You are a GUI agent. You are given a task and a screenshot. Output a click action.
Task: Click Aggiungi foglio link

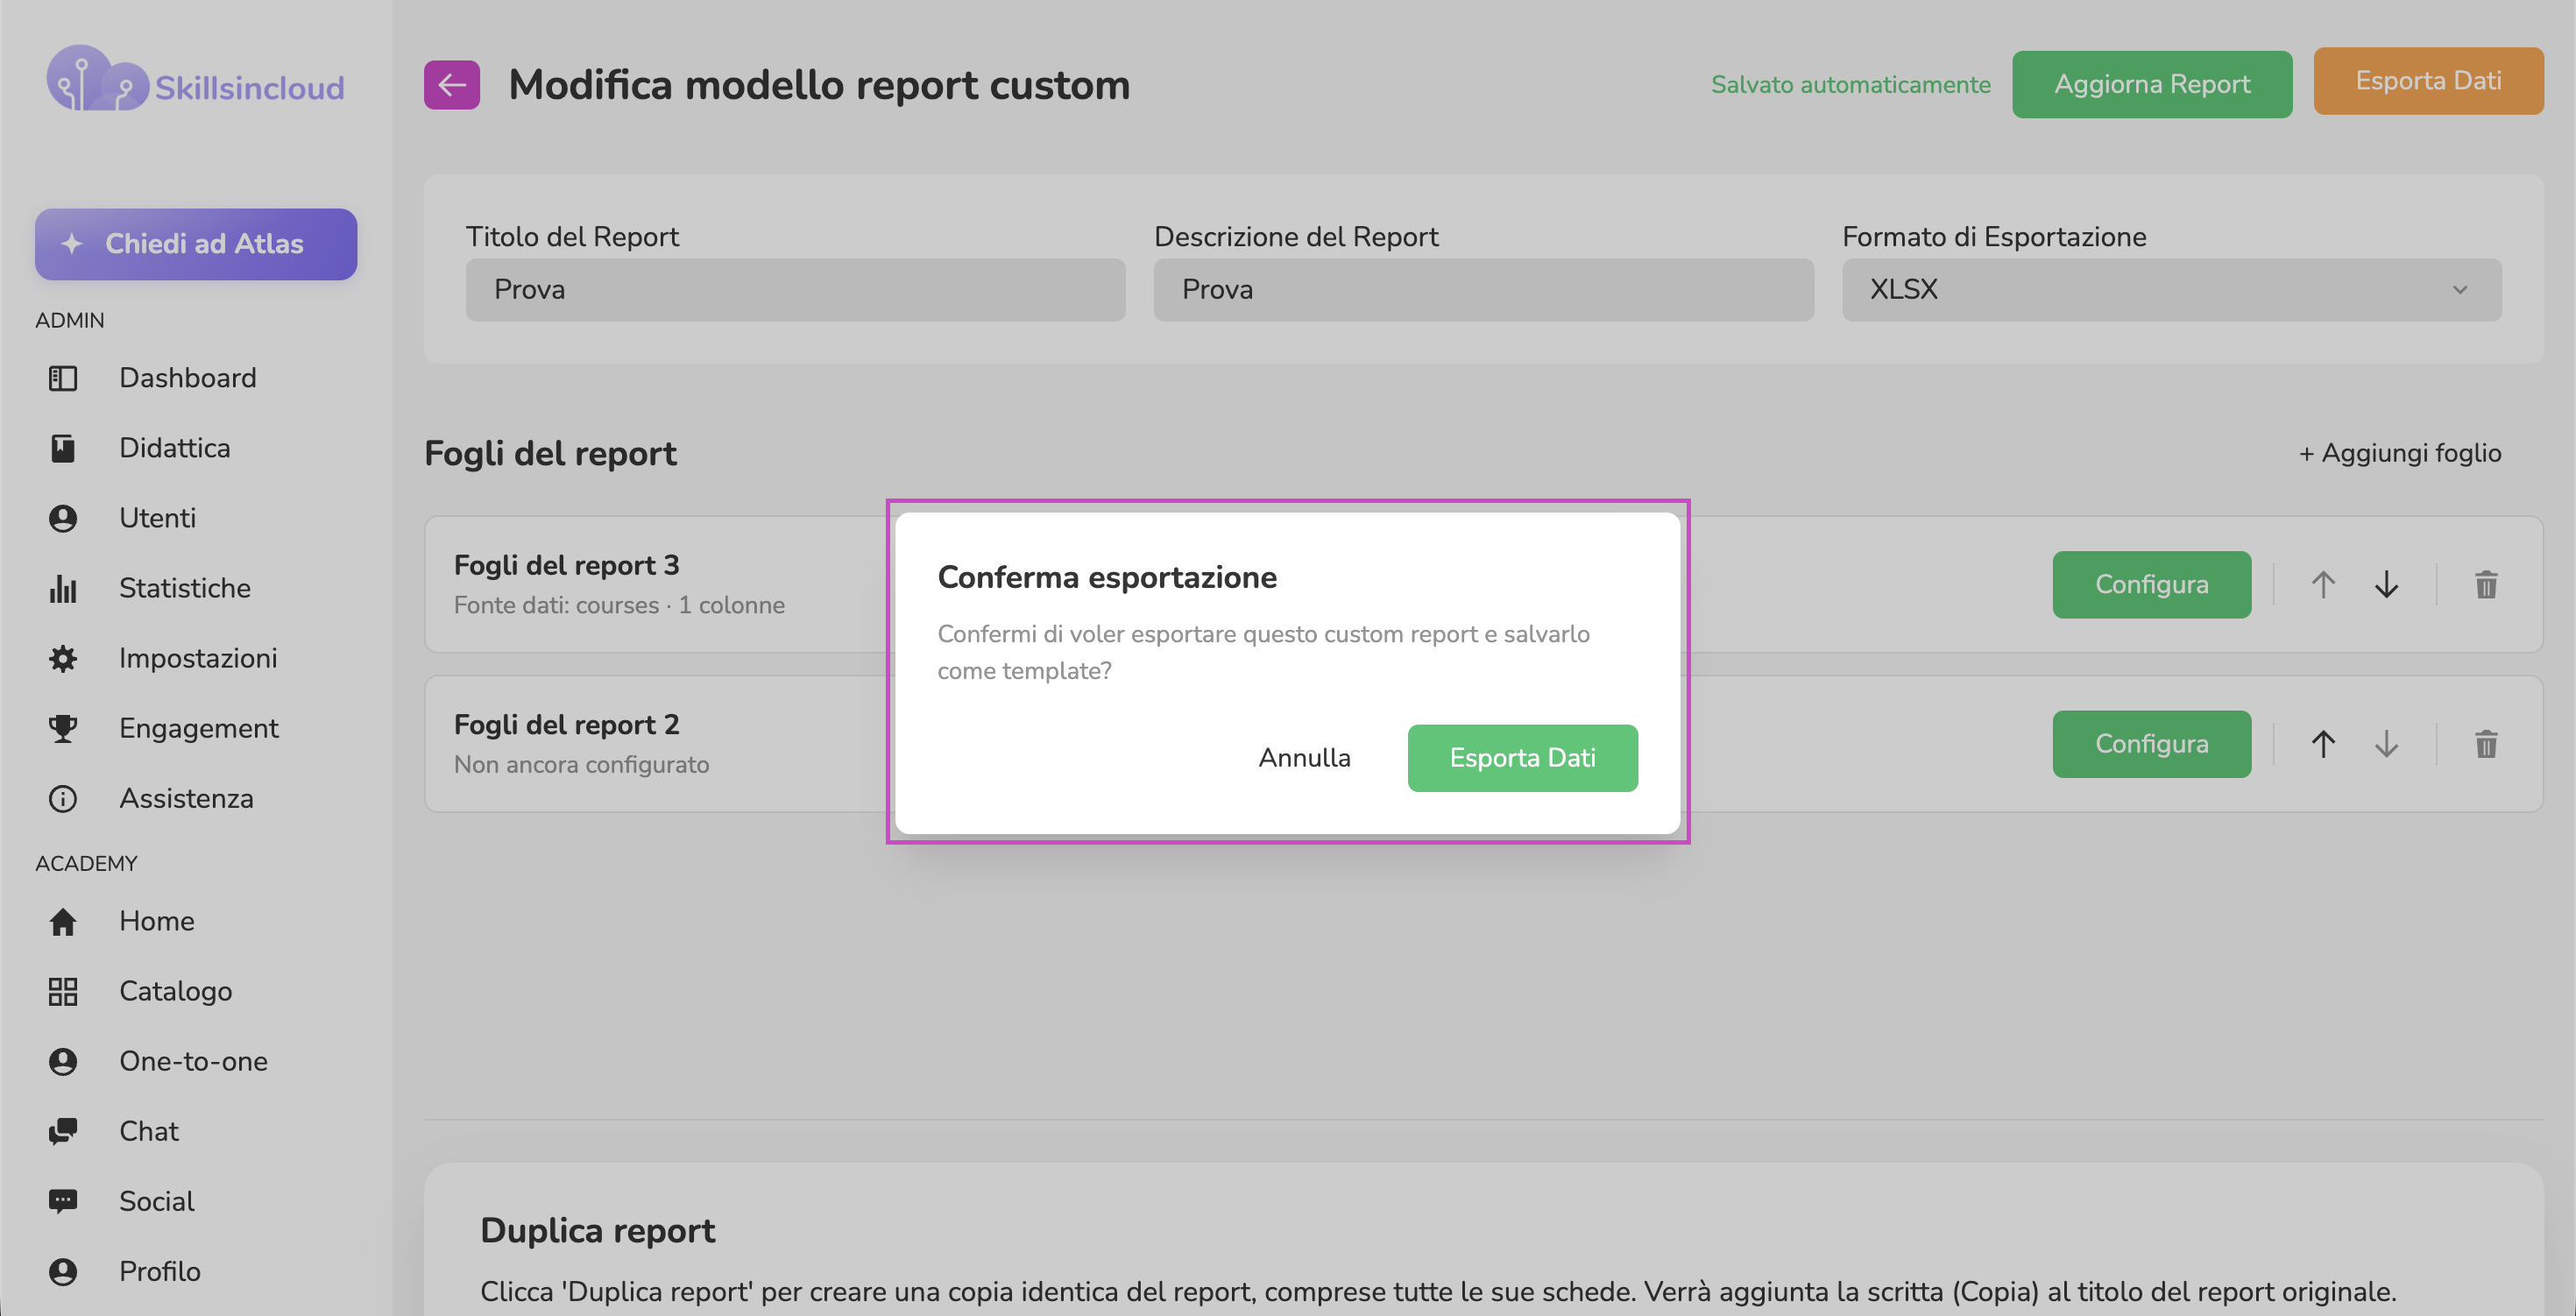(x=2399, y=453)
